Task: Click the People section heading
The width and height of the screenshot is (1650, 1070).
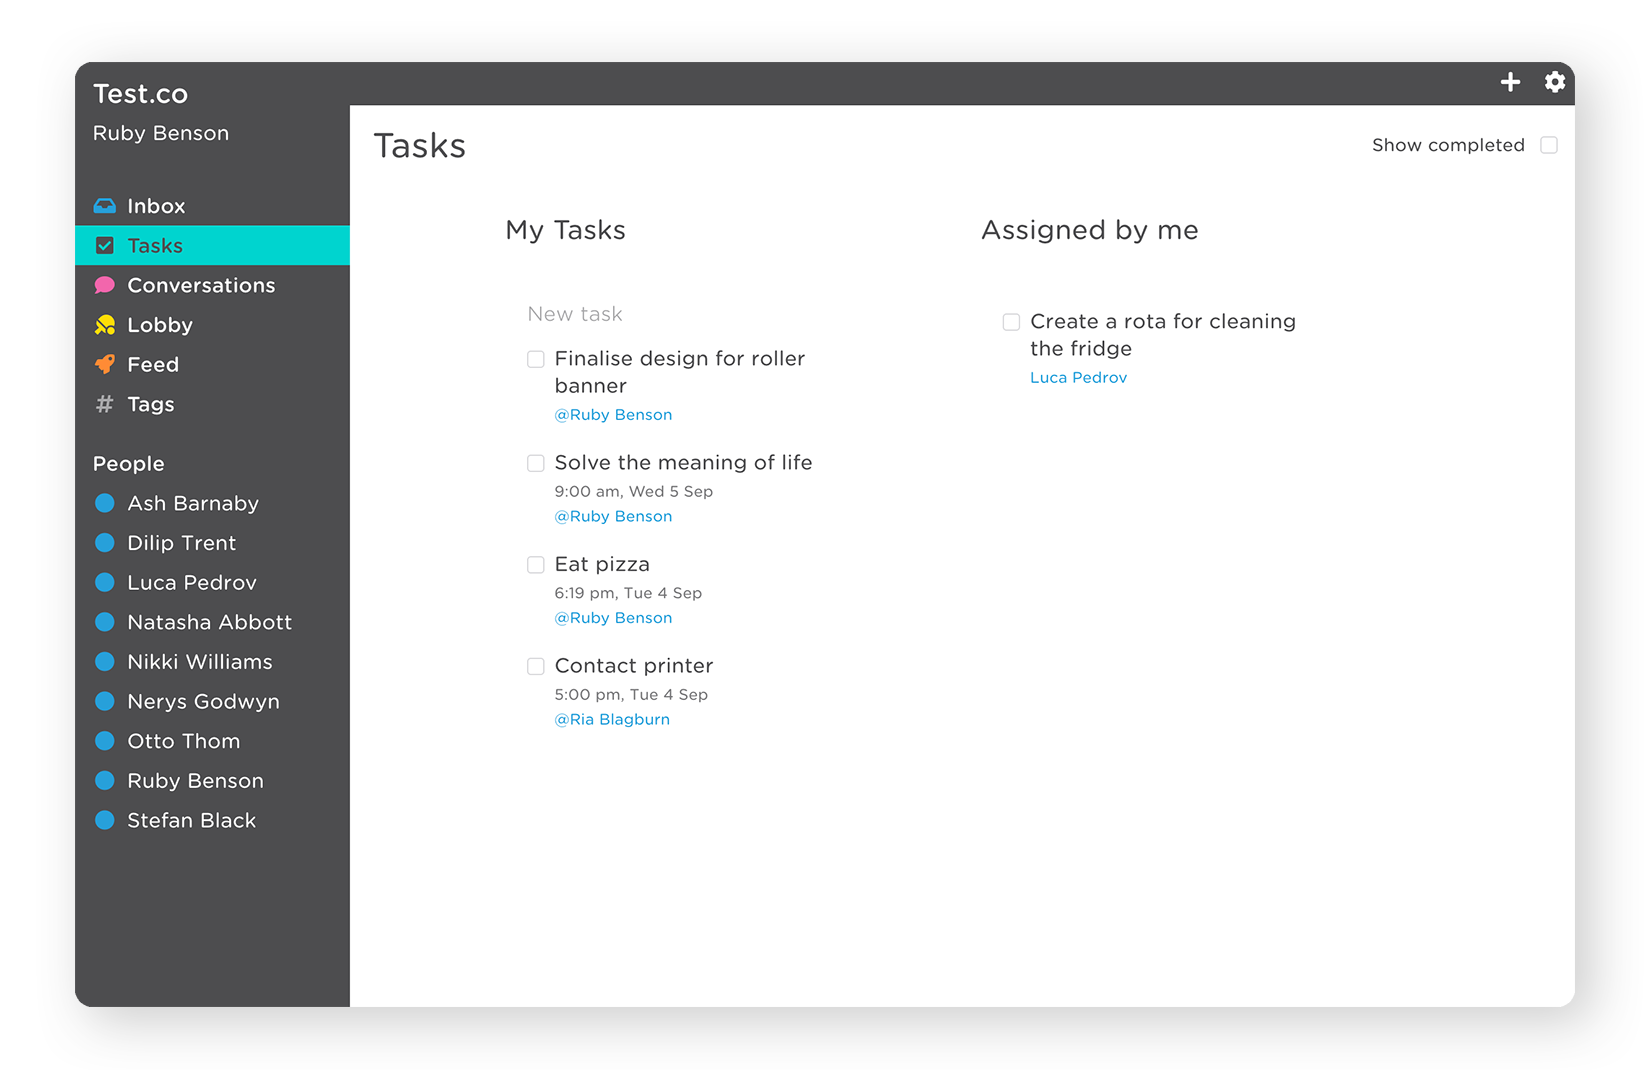Action: [129, 464]
